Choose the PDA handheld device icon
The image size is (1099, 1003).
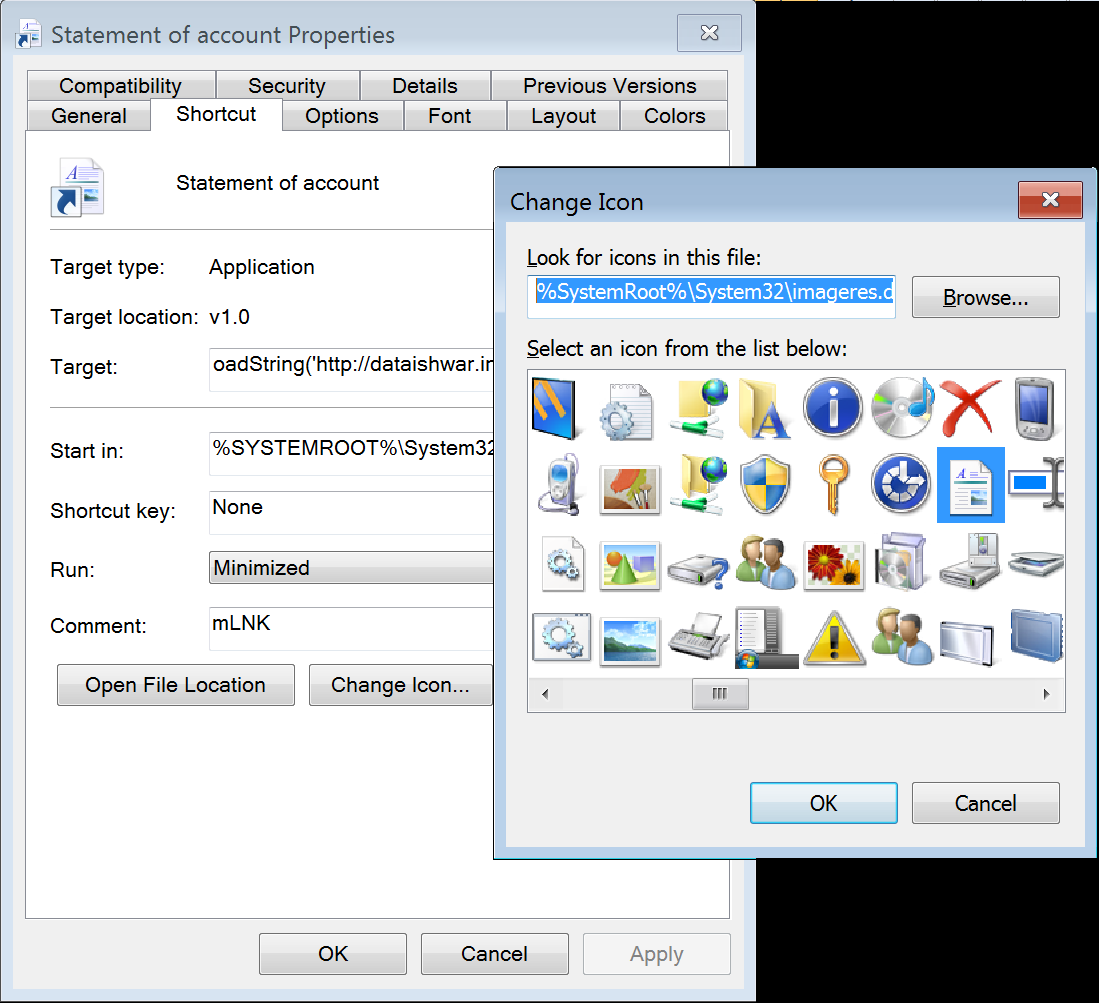pyautogui.click(x=1035, y=408)
